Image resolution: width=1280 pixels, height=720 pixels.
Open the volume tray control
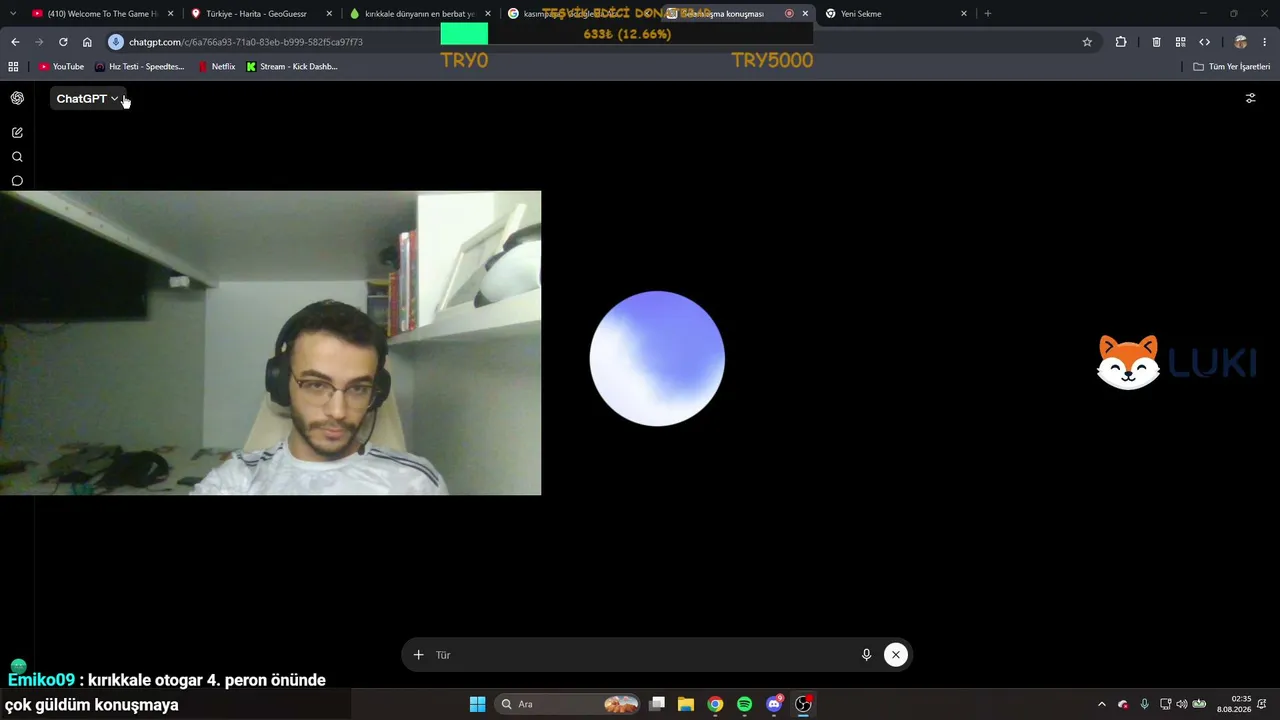(1181, 704)
